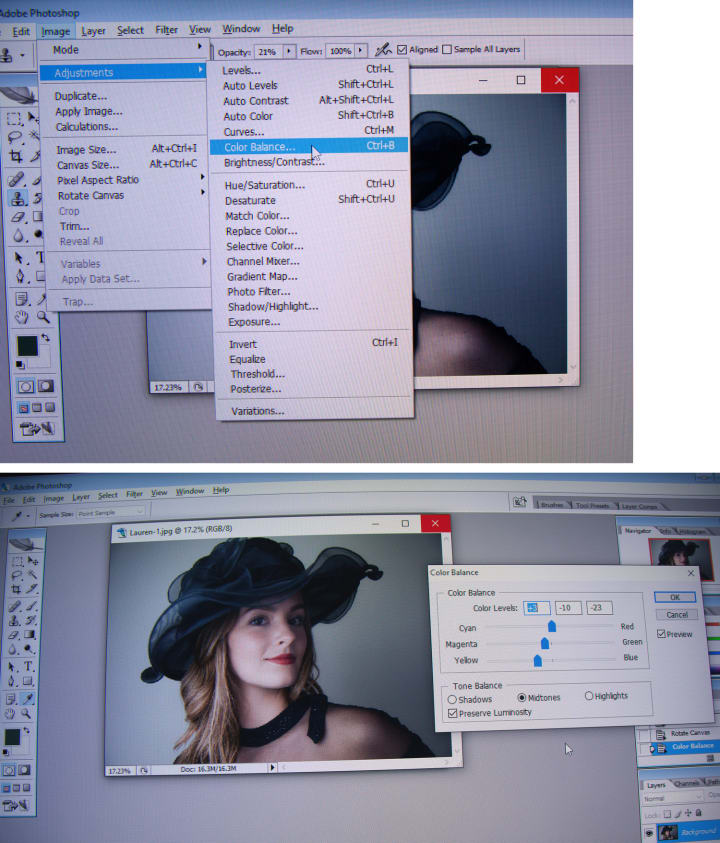
Task: Choose the Highlights radio button
Action: pos(589,696)
